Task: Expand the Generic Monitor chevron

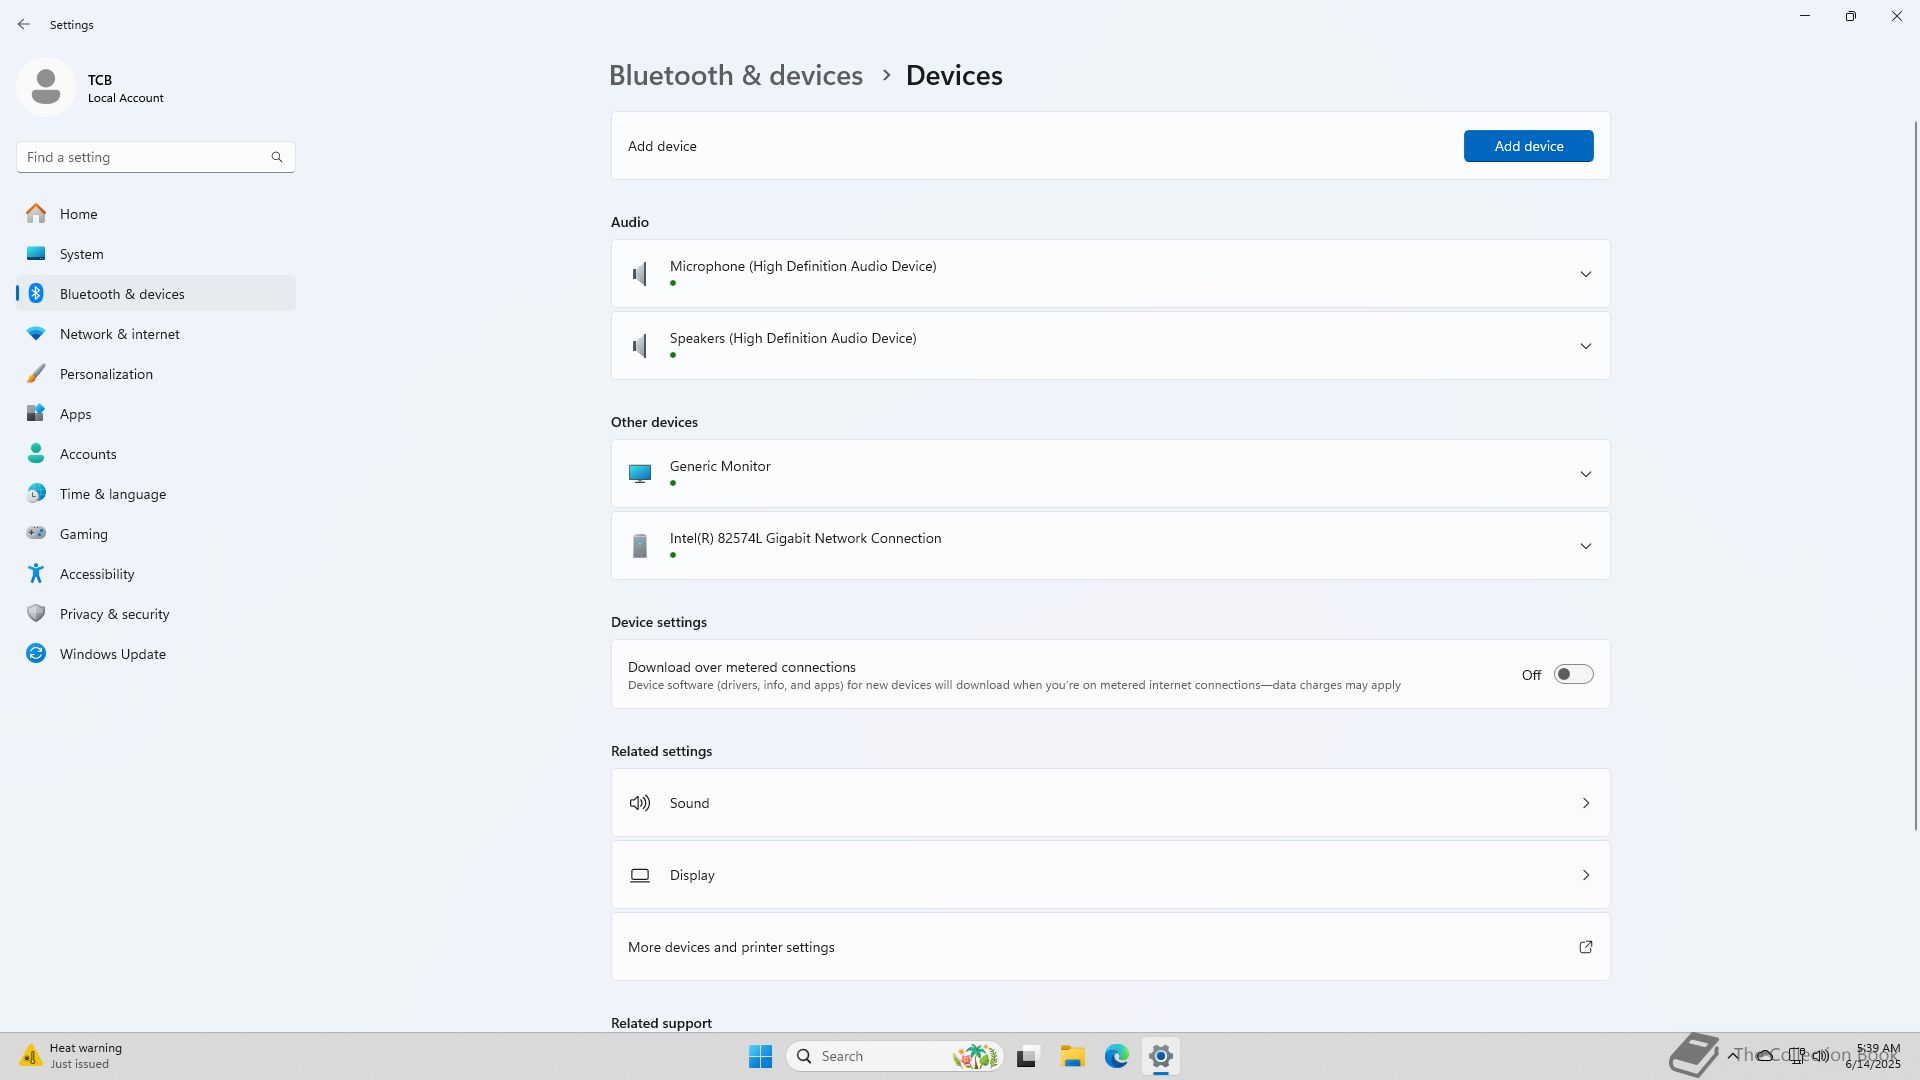Action: click(1585, 474)
